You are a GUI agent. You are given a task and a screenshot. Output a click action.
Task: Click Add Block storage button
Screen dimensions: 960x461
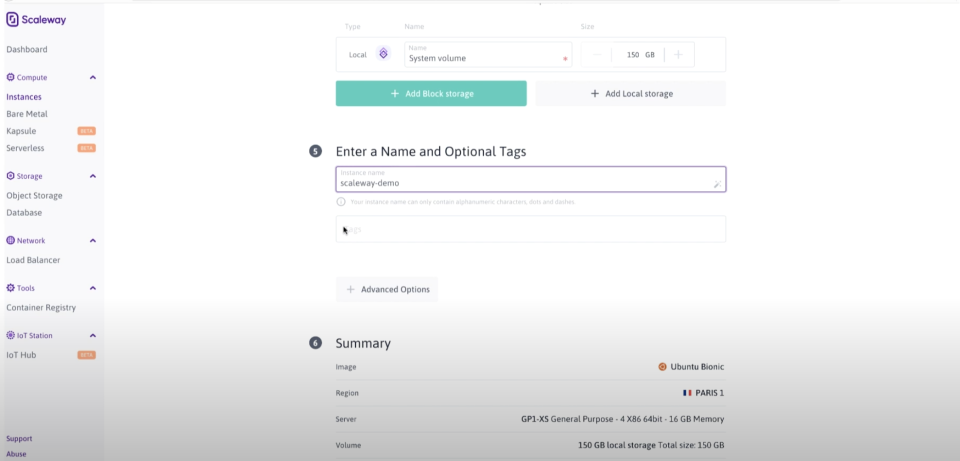coord(431,94)
